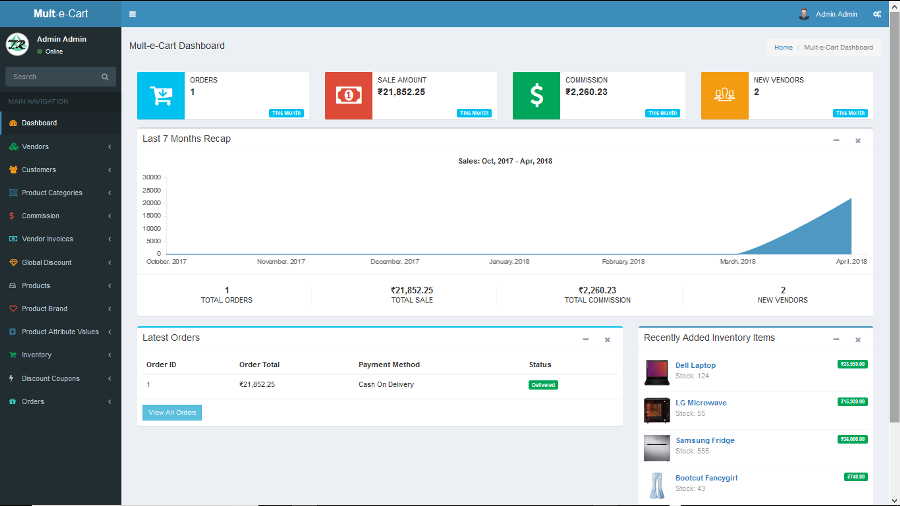Minimize the Latest Orders panel
The height and width of the screenshot is (506, 900).
586,339
